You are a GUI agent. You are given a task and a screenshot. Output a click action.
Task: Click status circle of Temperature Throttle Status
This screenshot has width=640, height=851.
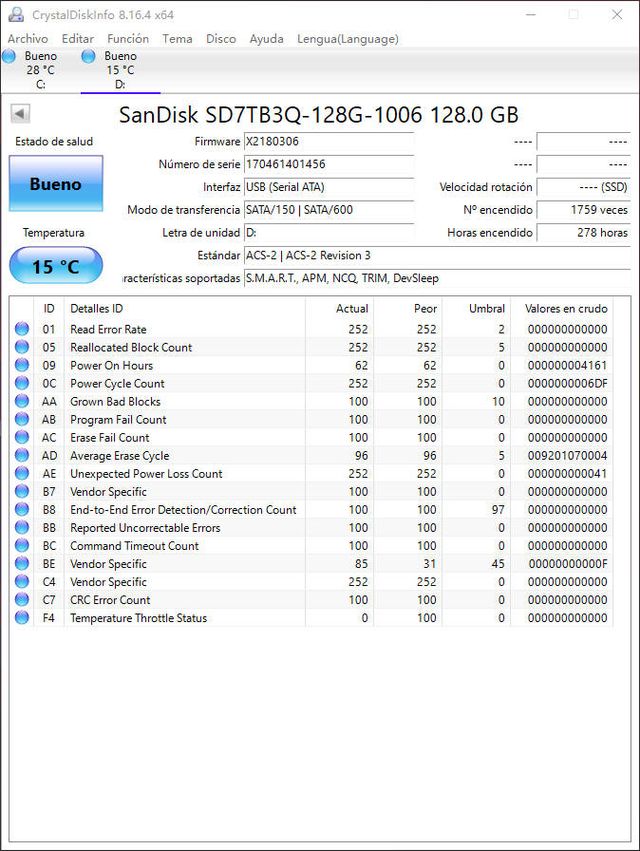[x=22, y=618]
